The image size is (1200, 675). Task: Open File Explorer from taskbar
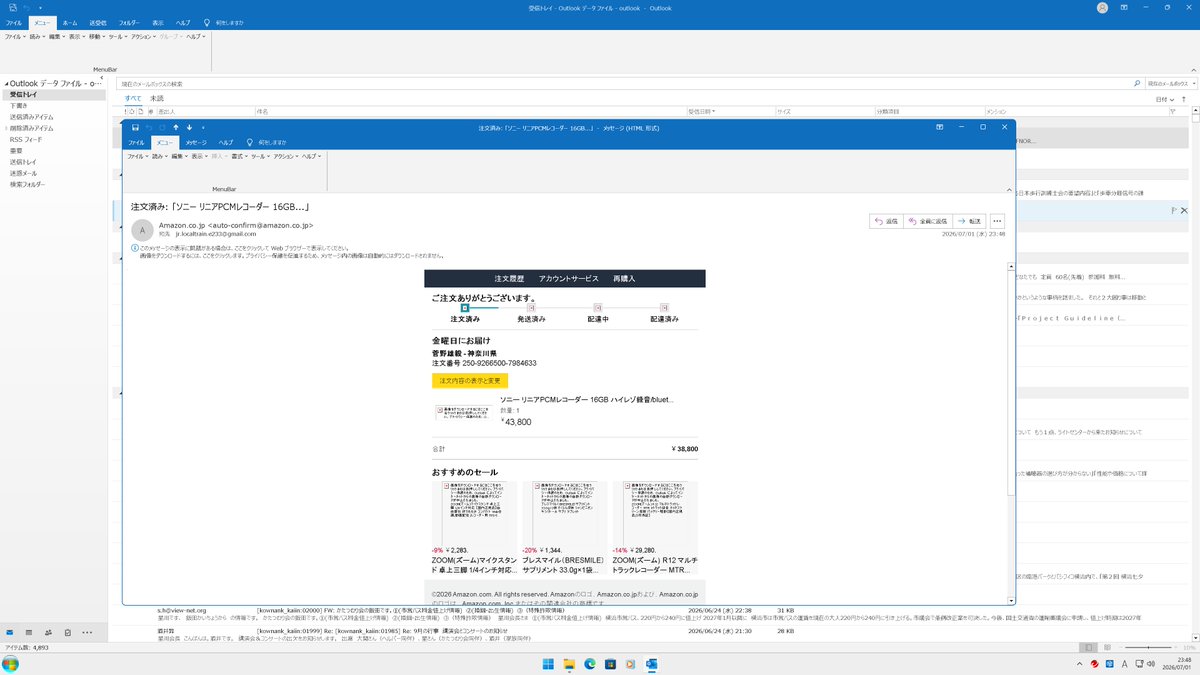click(568, 664)
